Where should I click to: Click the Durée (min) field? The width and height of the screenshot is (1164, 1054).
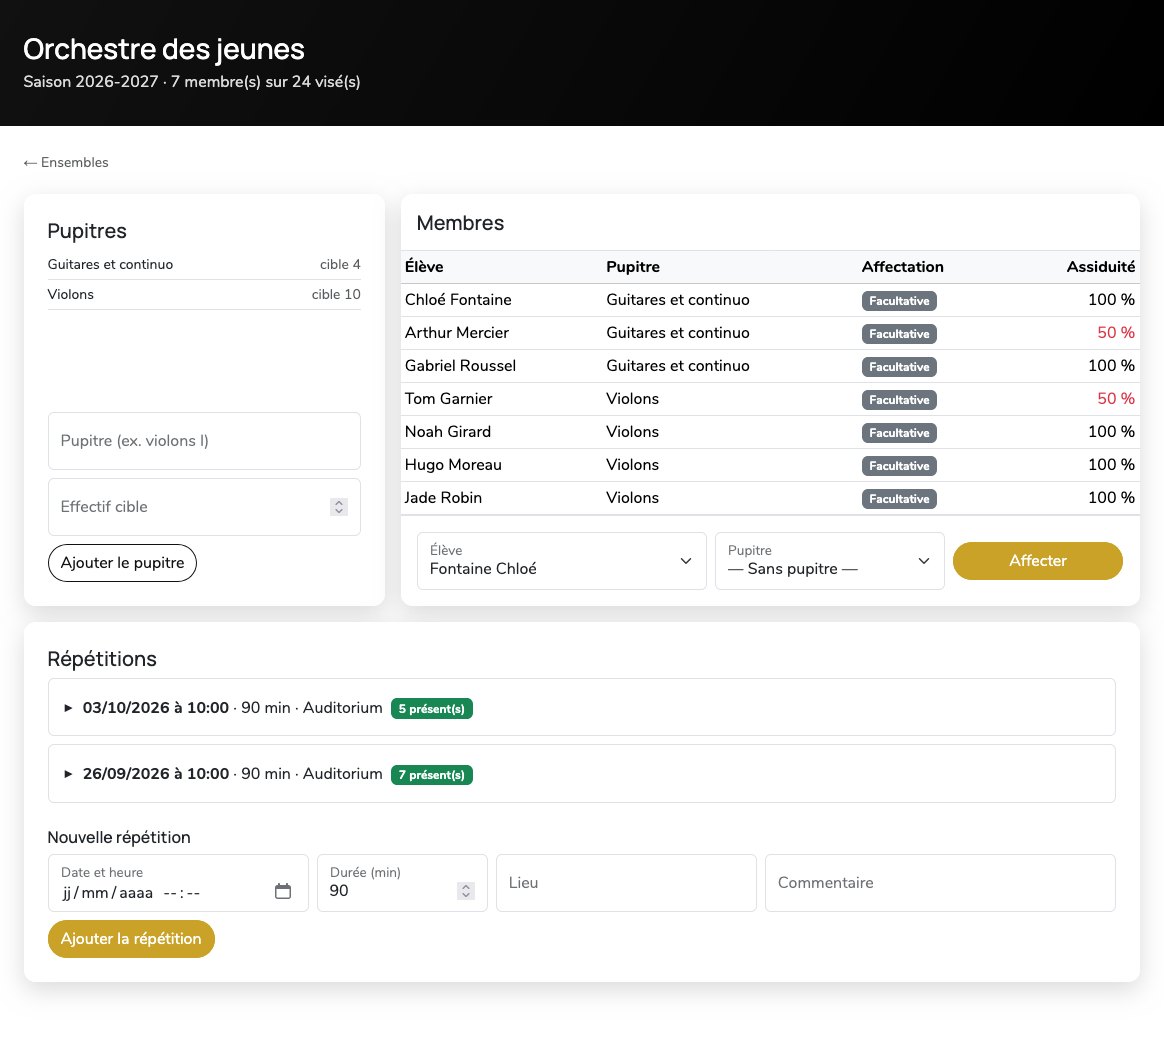[x=402, y=883]
